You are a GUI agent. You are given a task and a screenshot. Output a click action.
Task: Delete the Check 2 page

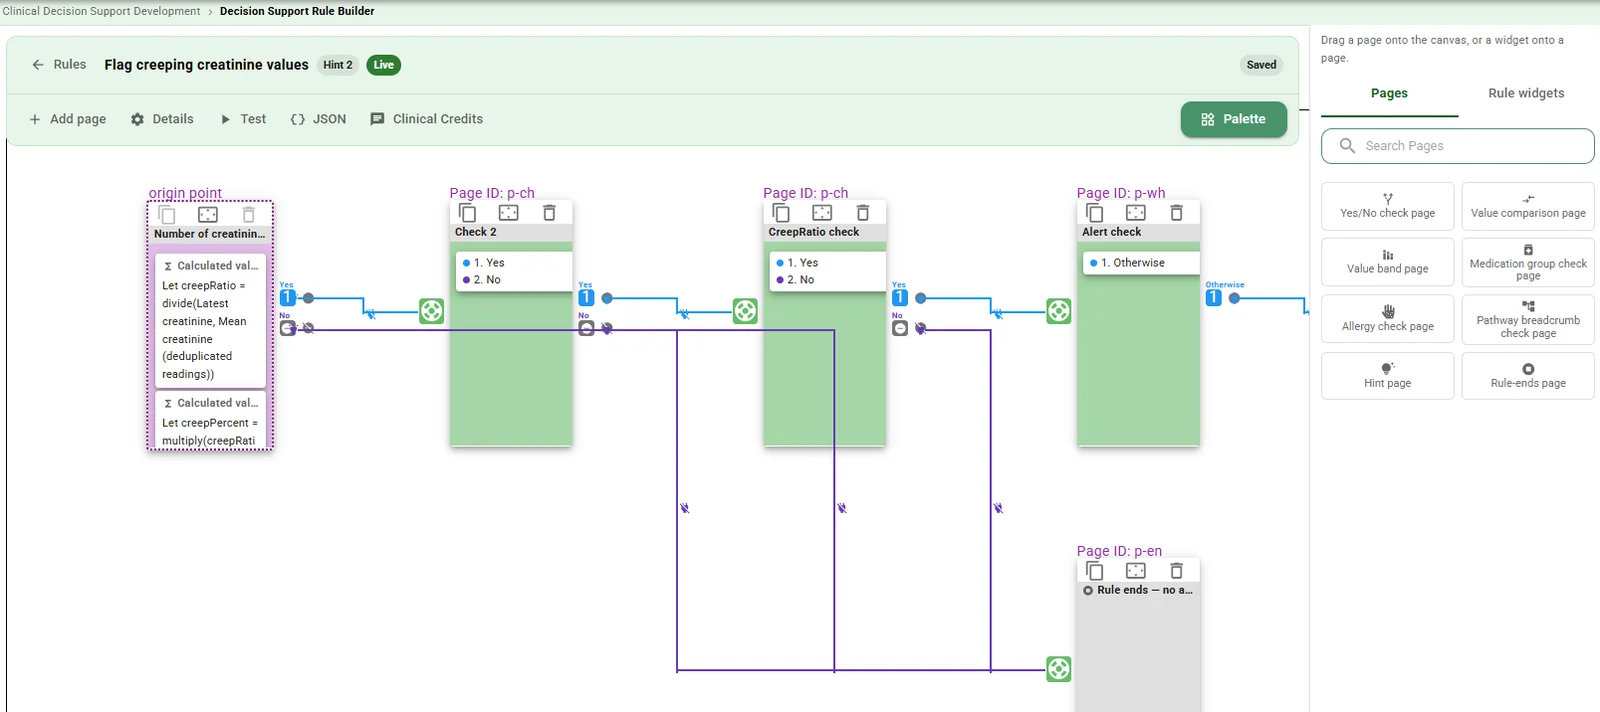[549, 213]
